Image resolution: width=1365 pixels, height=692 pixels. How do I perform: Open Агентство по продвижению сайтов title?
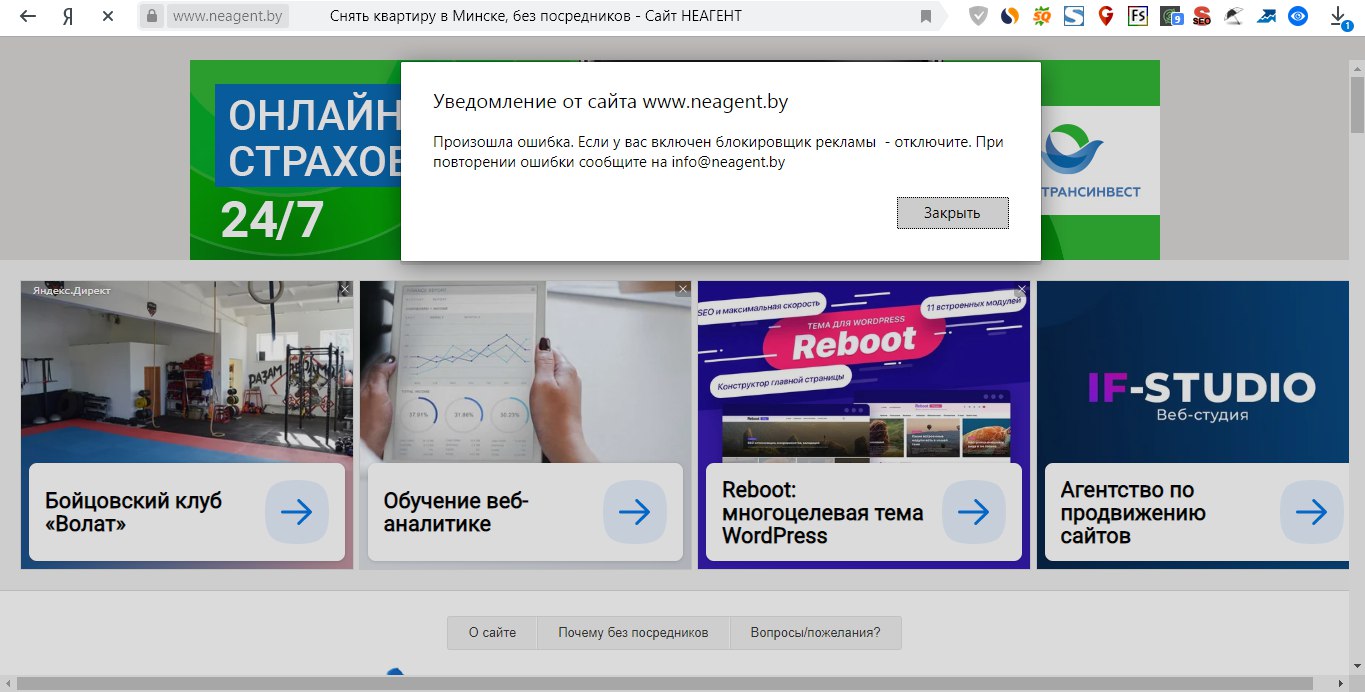tap(1133, 512)
